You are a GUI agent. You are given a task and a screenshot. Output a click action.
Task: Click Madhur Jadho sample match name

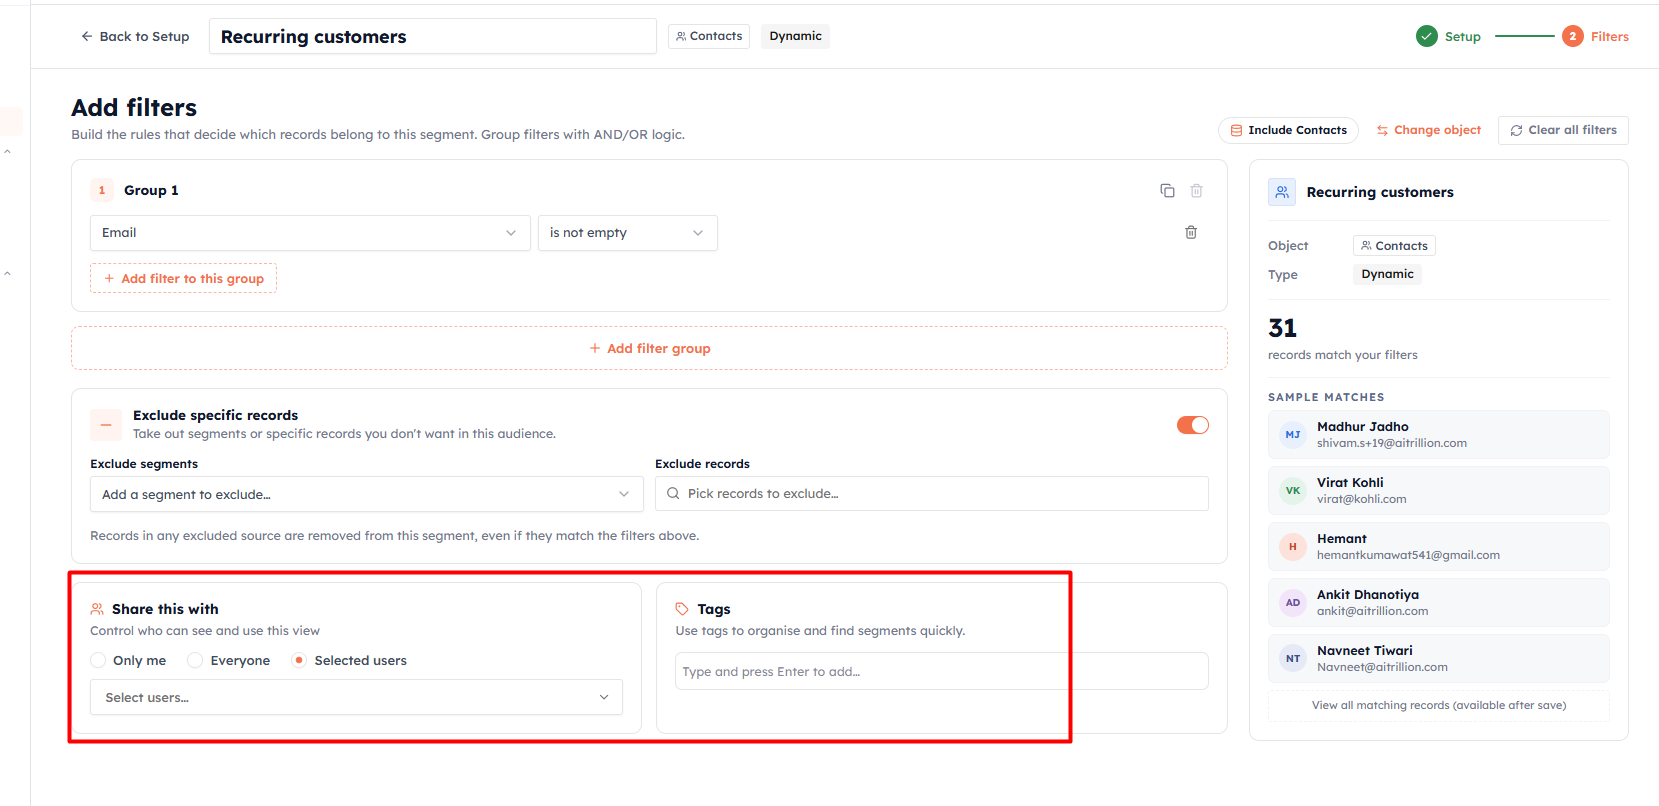point(1363,426)
